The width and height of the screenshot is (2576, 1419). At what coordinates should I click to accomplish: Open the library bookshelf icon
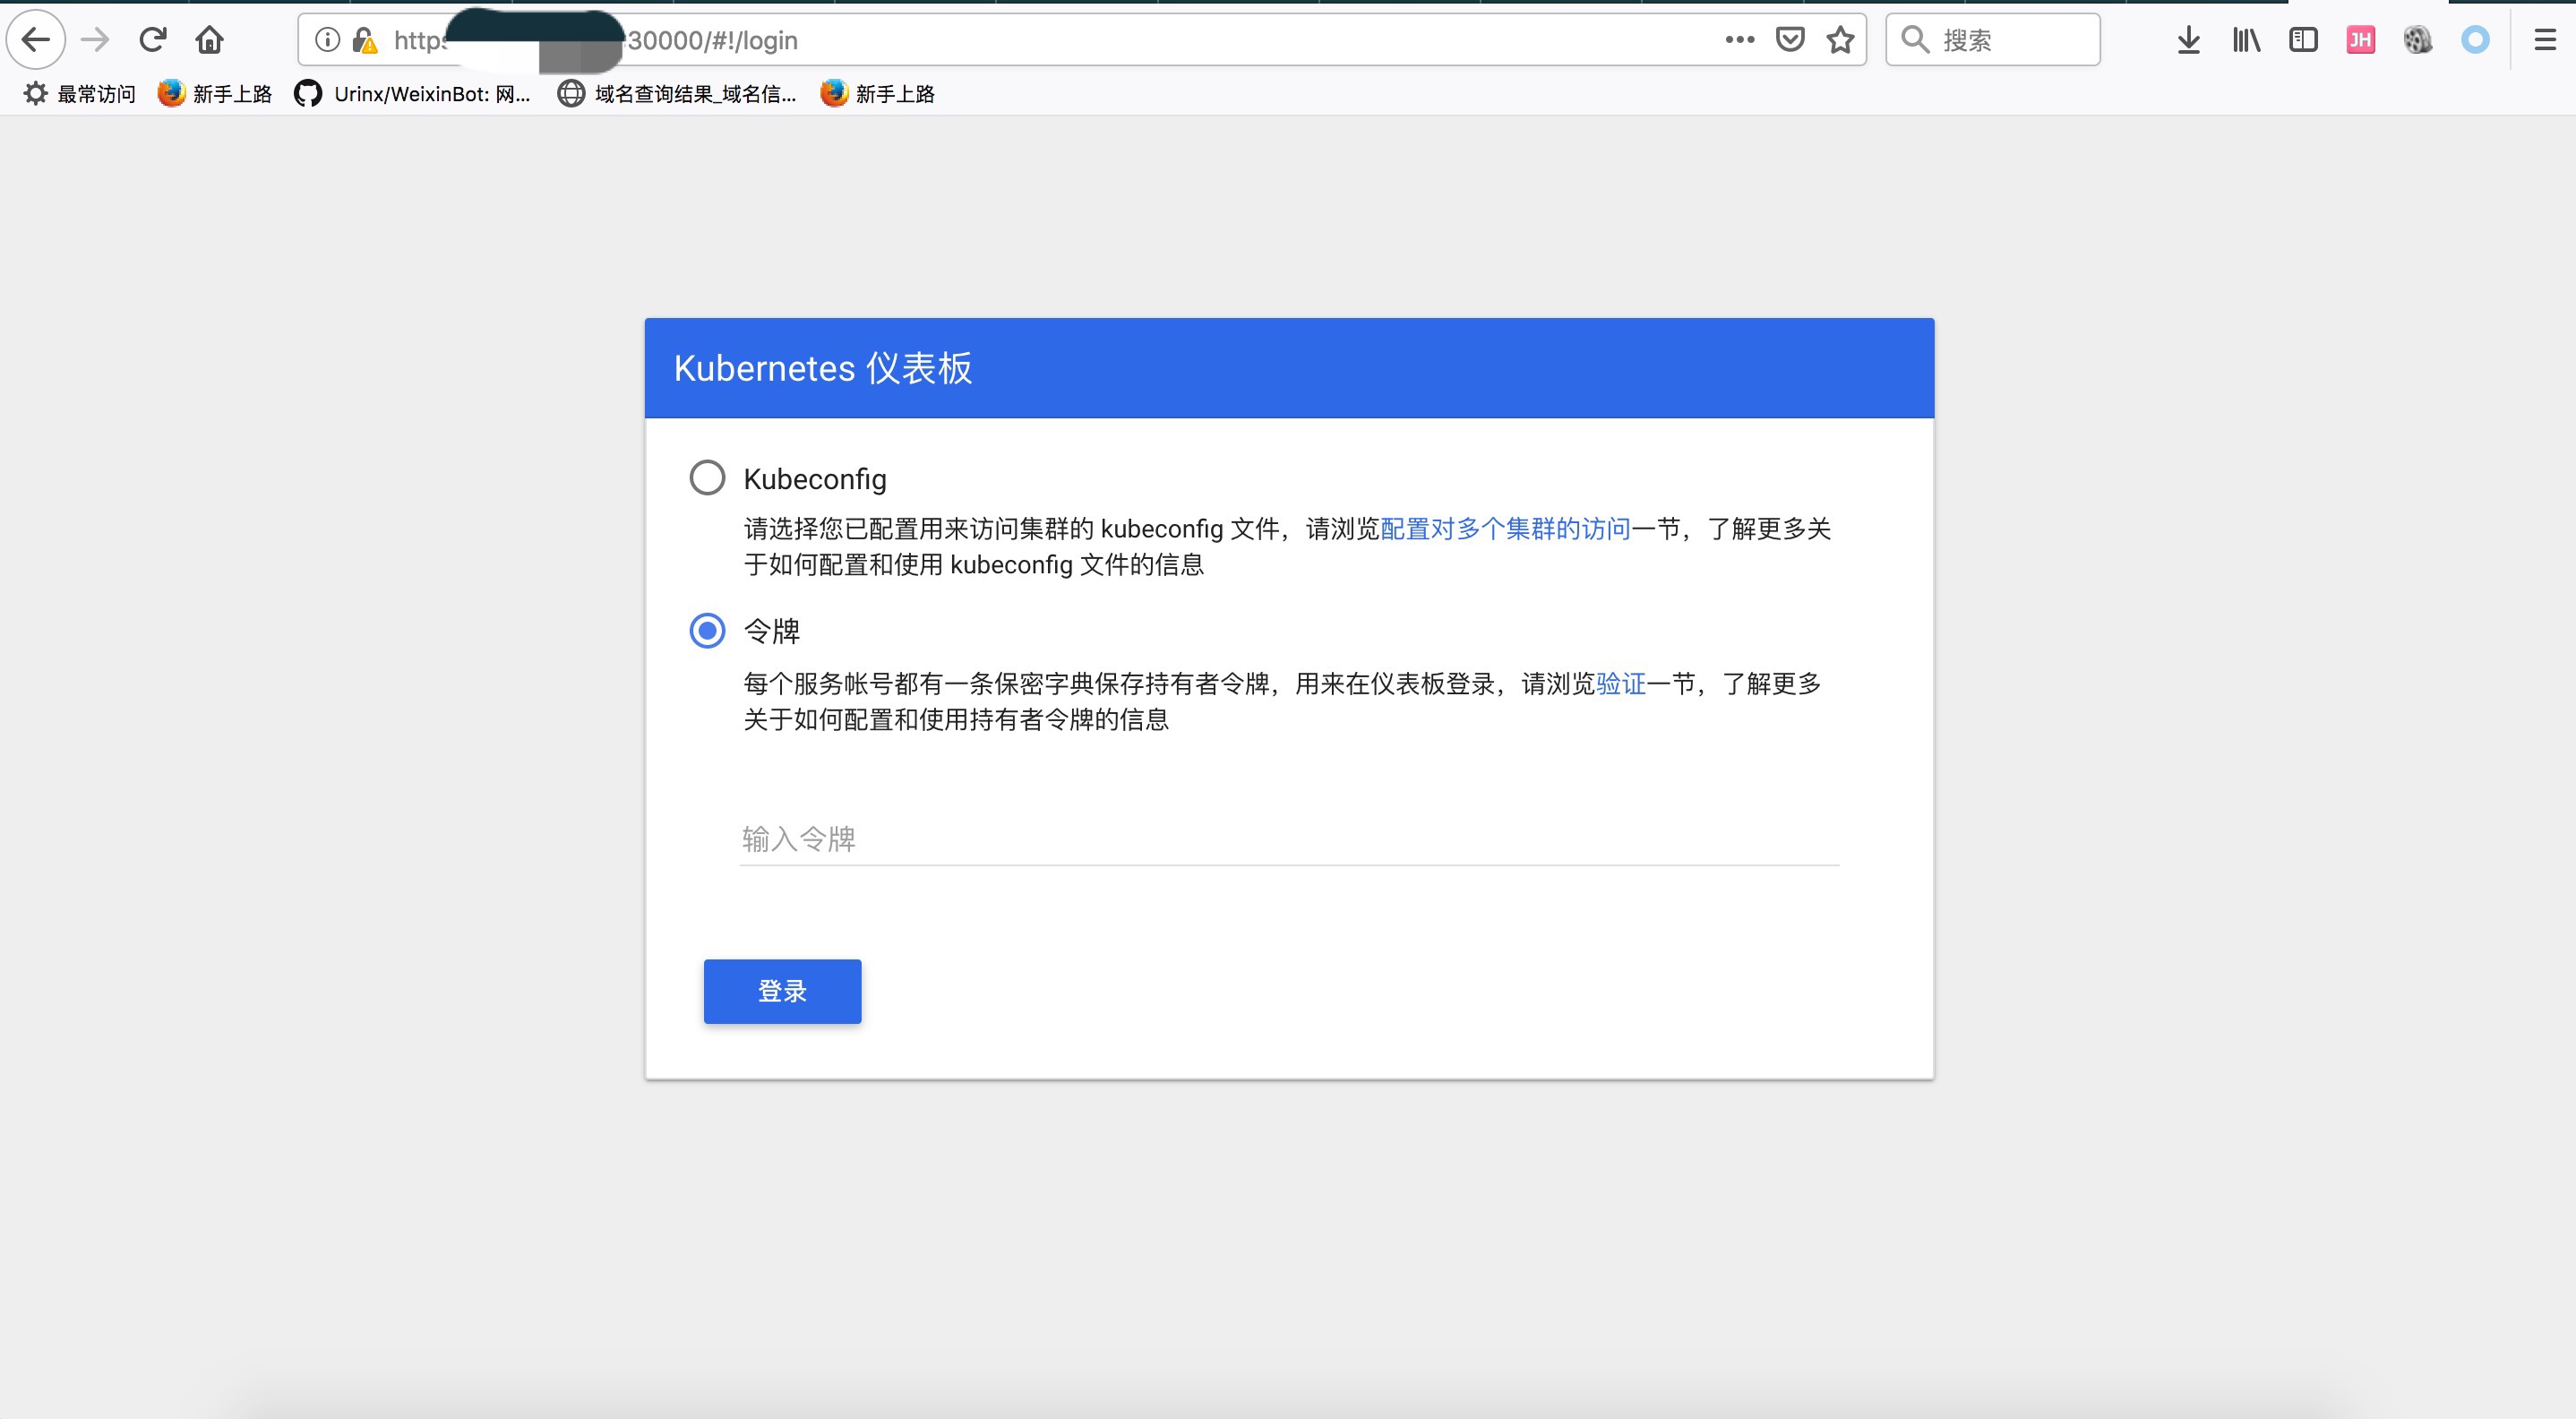pyautogui.click(x=2246, y=40)
